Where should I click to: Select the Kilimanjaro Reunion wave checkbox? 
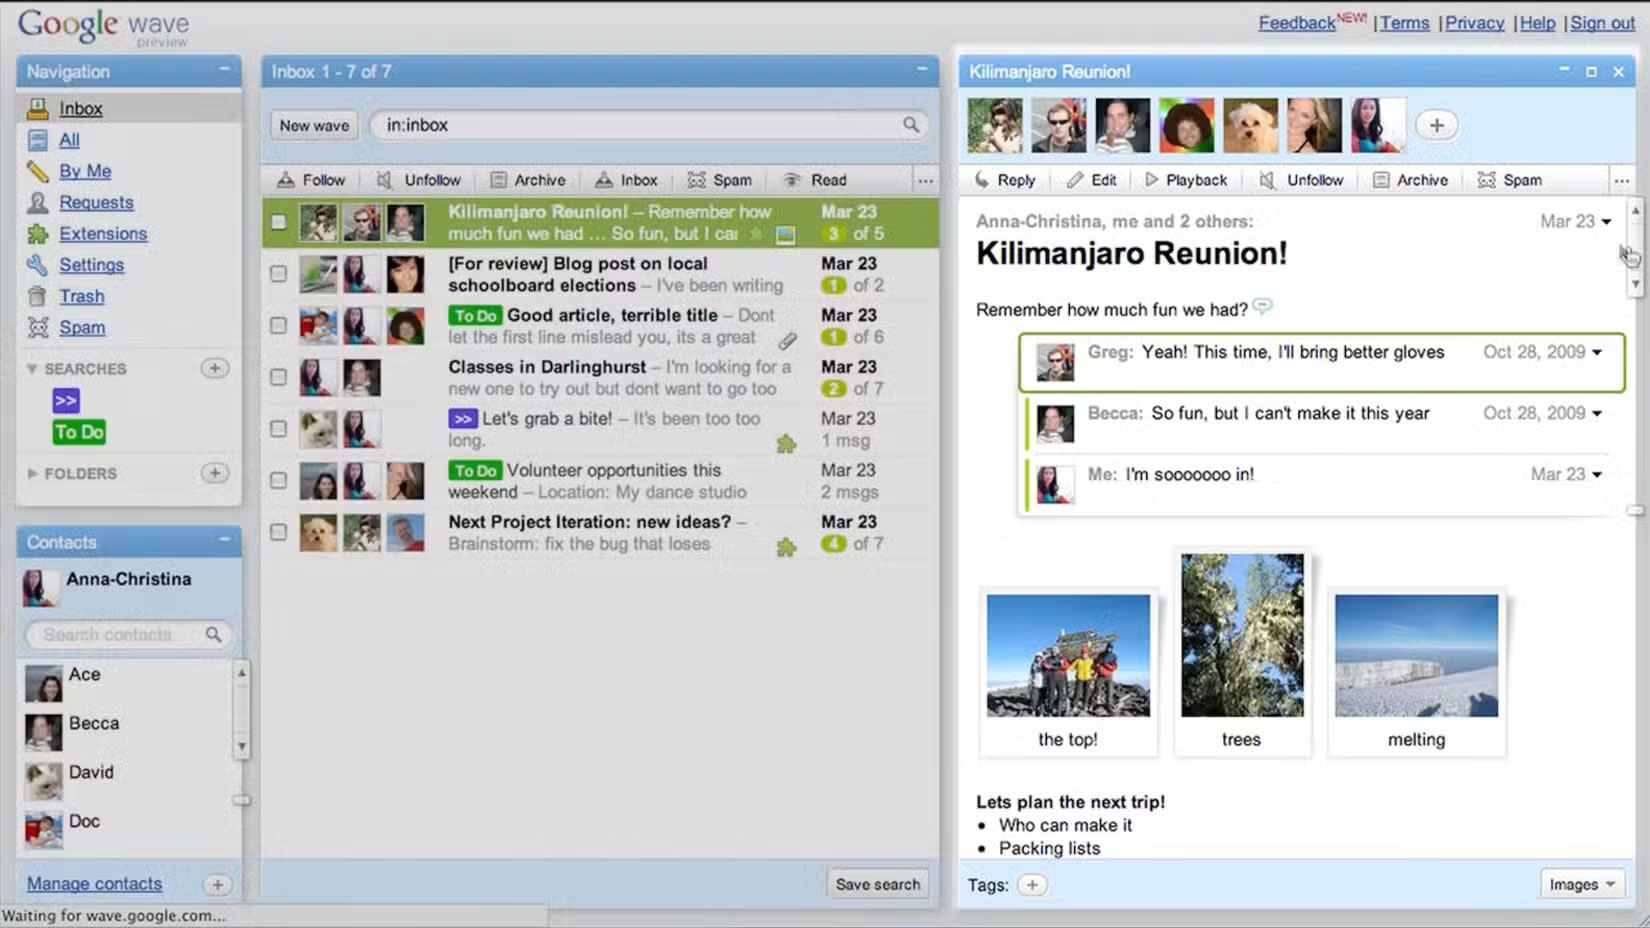point(278,222)
